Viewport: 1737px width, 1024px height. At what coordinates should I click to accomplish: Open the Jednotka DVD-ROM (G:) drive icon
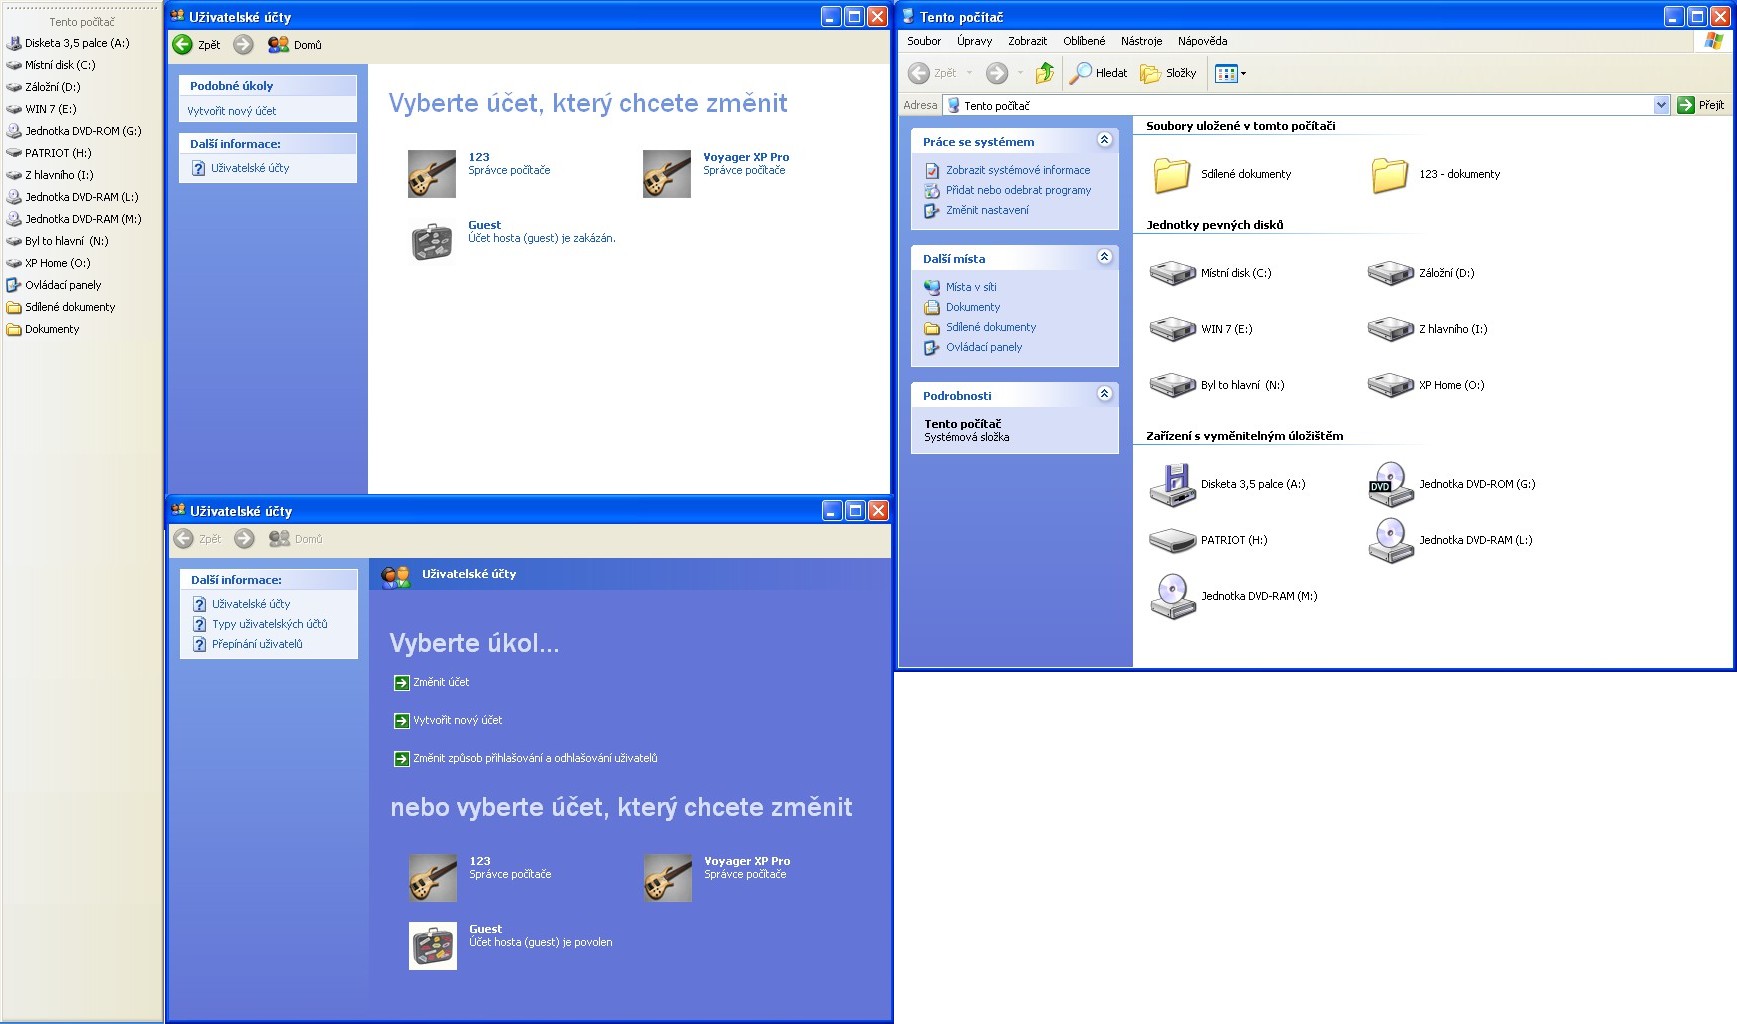point(1390,485)
